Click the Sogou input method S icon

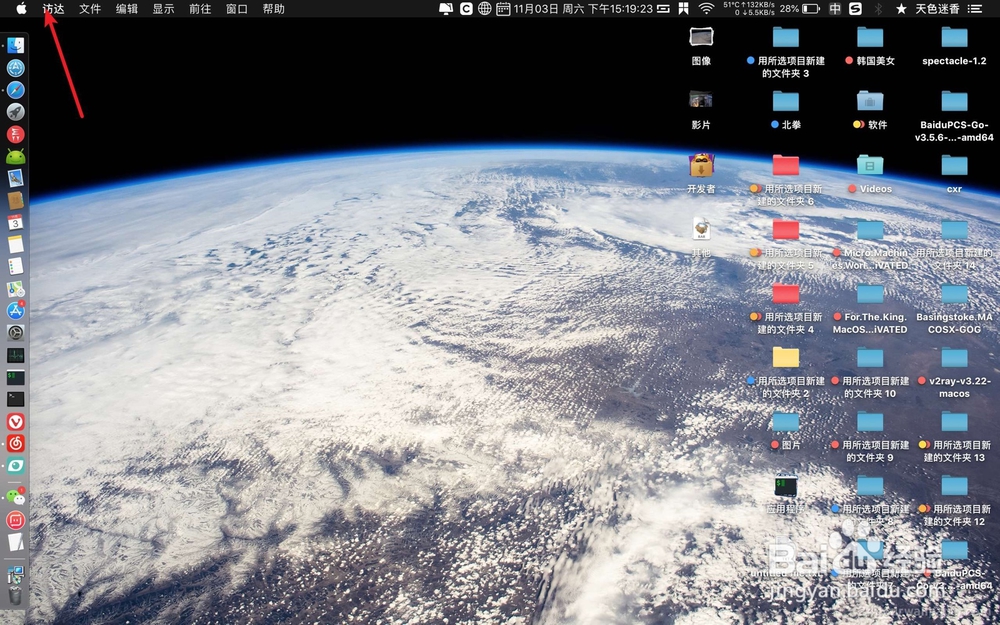855,8
